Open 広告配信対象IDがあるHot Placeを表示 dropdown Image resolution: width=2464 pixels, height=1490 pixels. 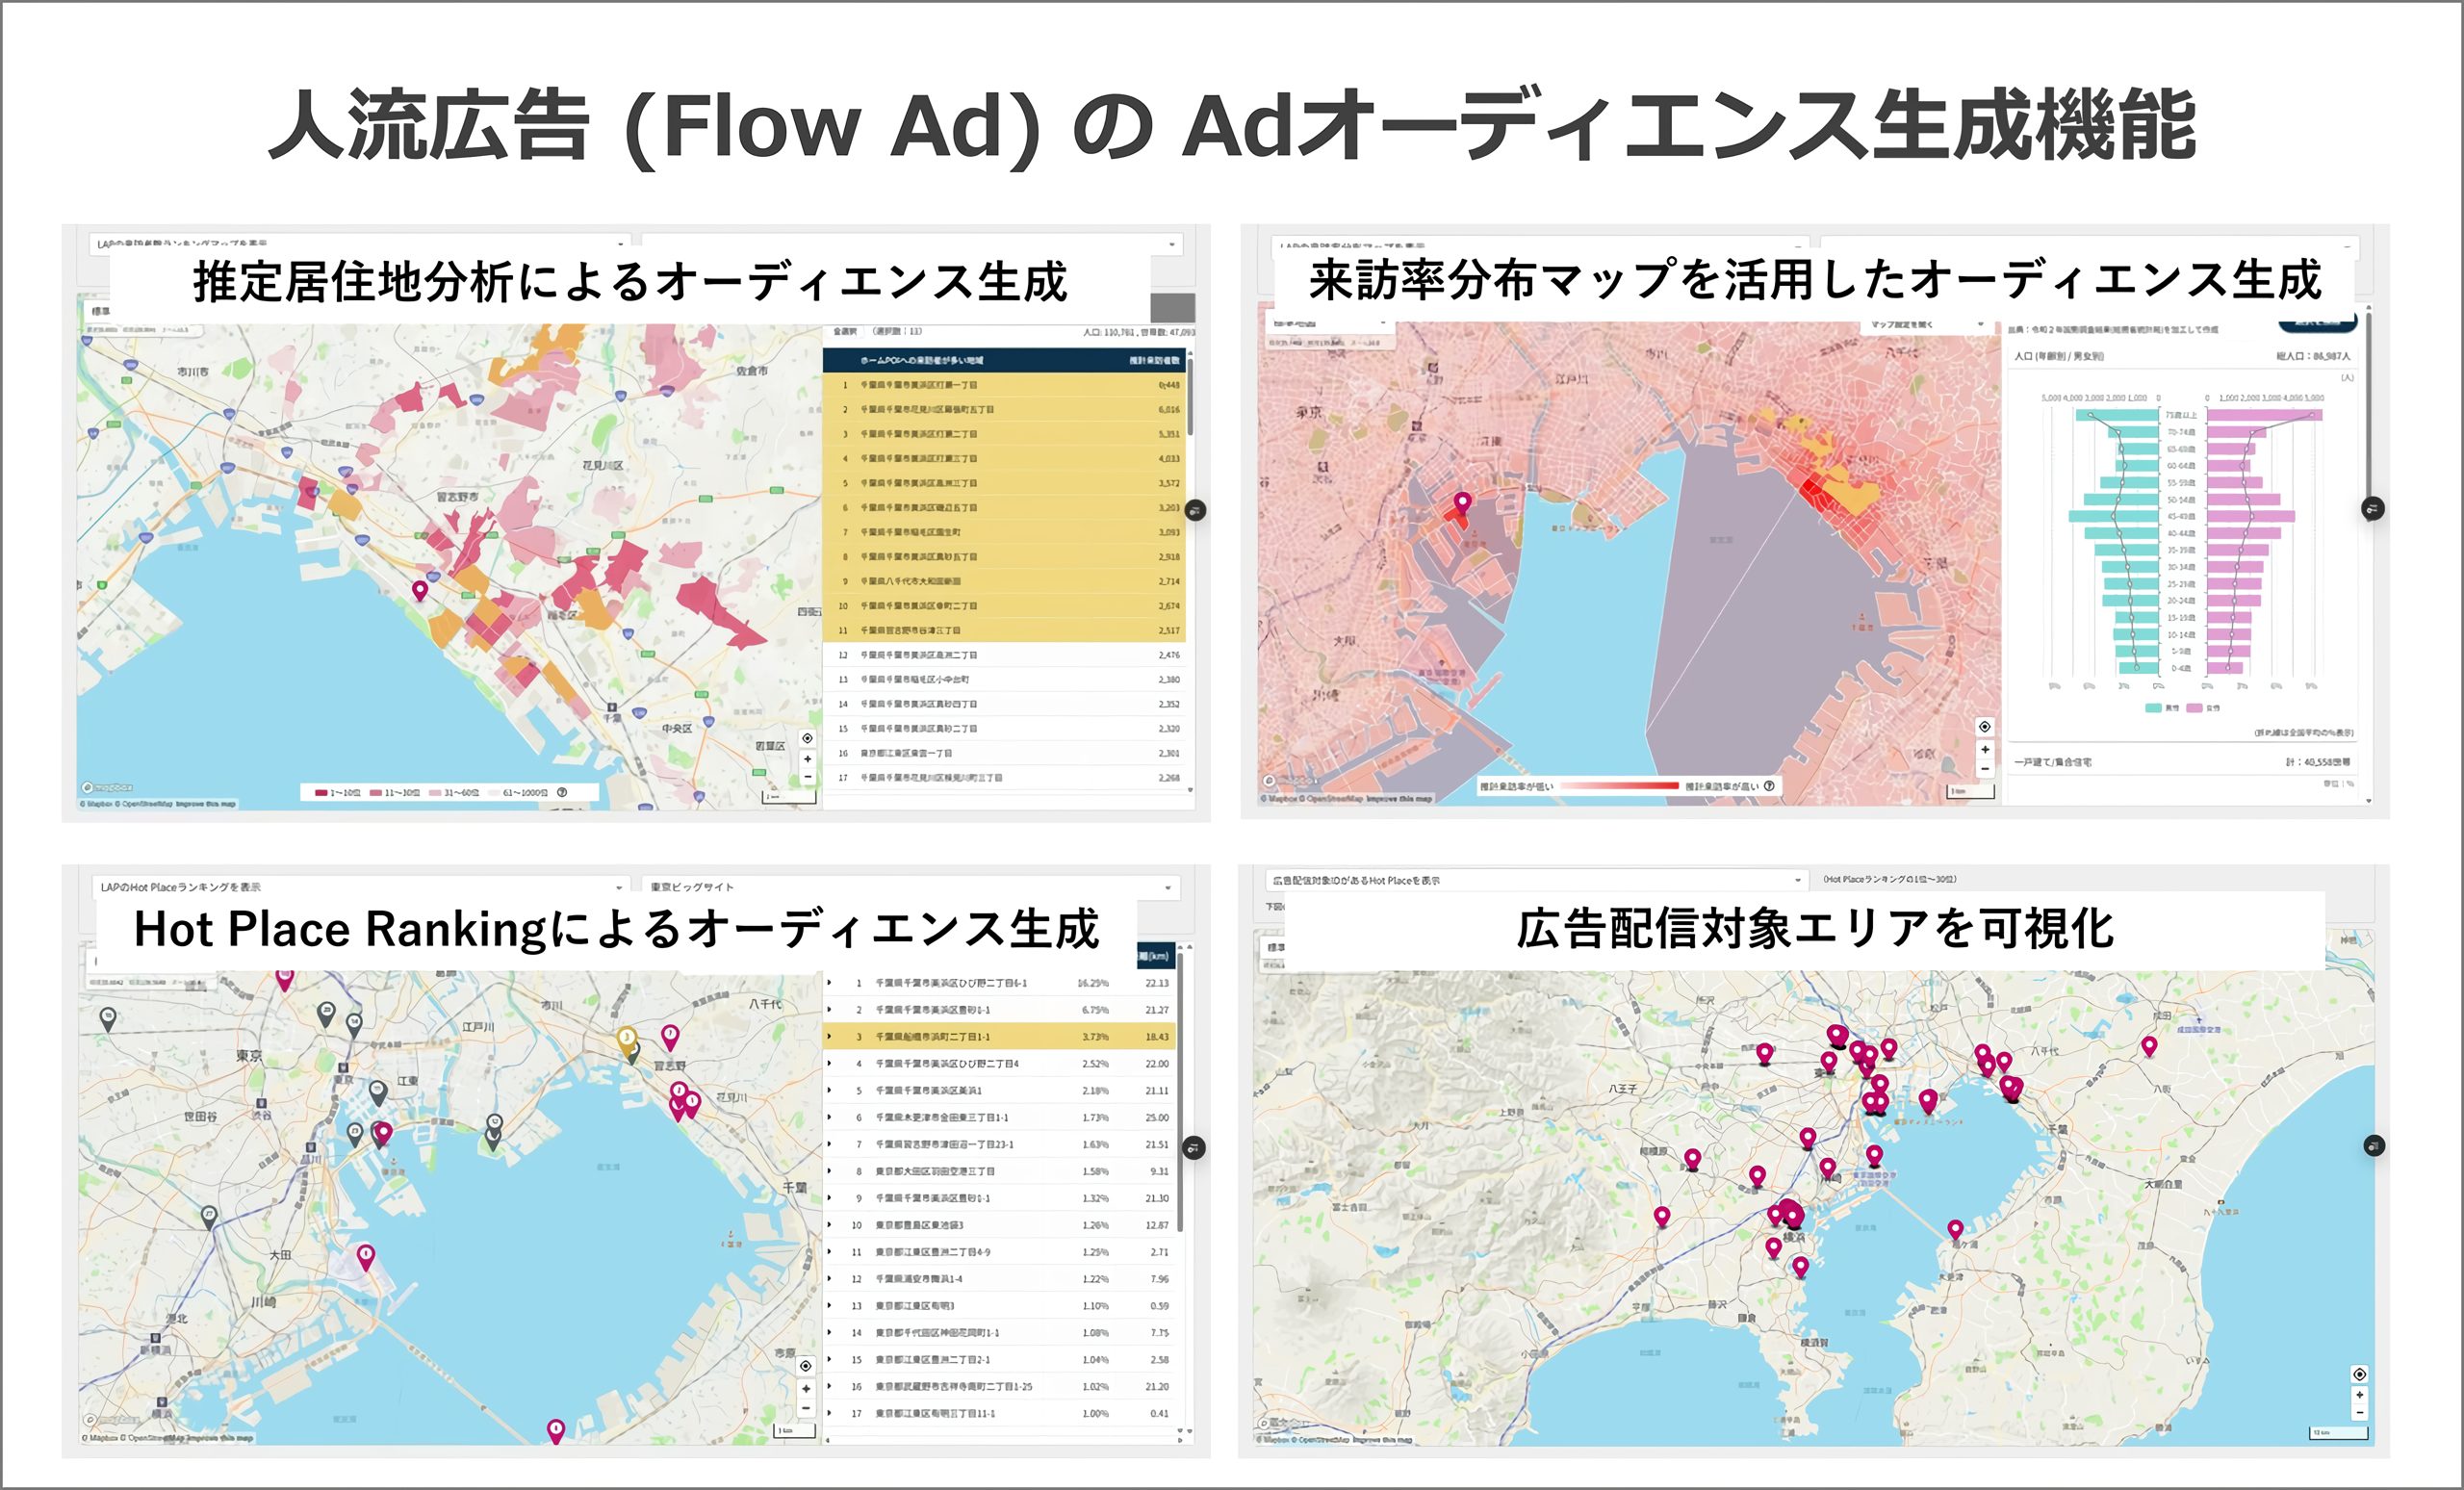(x=1536, y=880)
